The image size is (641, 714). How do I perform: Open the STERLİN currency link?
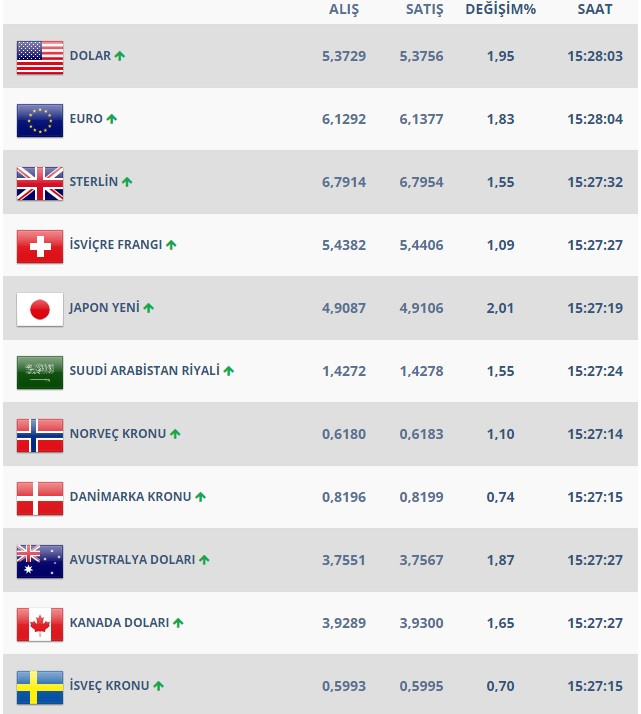click(93, 182)
